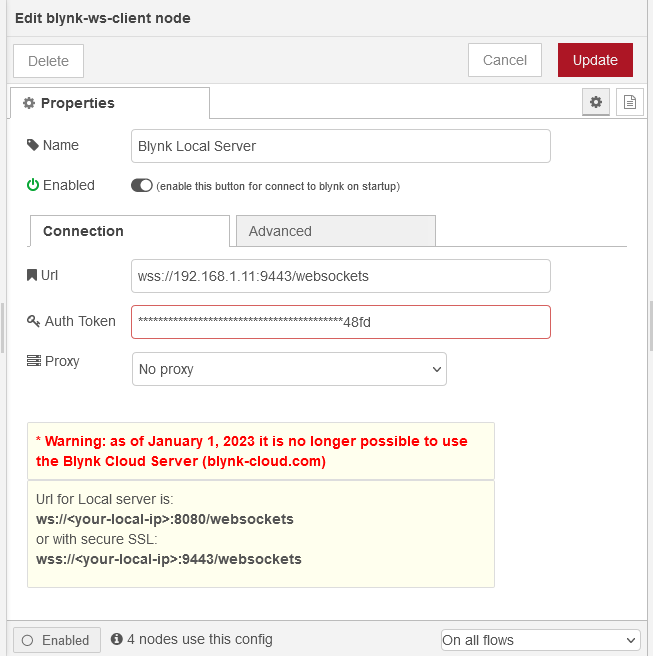
Task: Focus the Url input field
Action: tap(341, 276)
